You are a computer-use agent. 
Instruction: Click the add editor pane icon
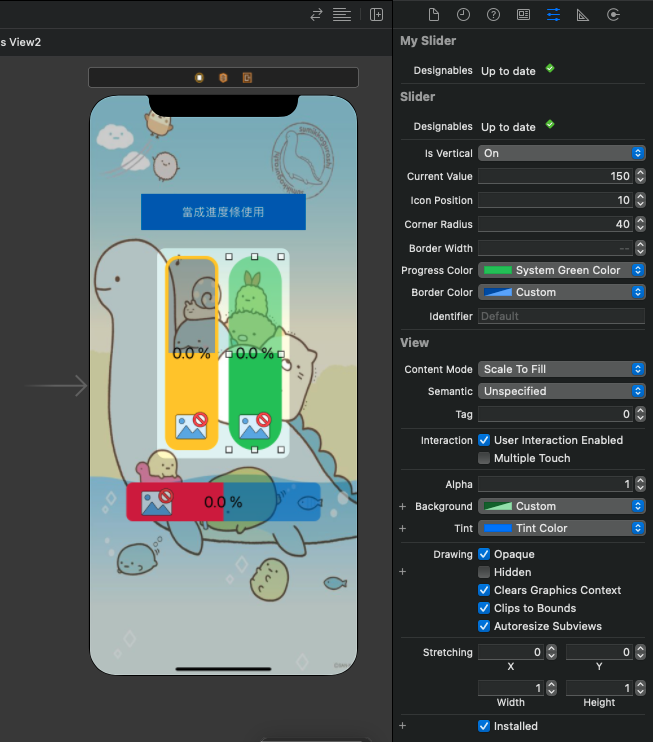coord(377,15)
